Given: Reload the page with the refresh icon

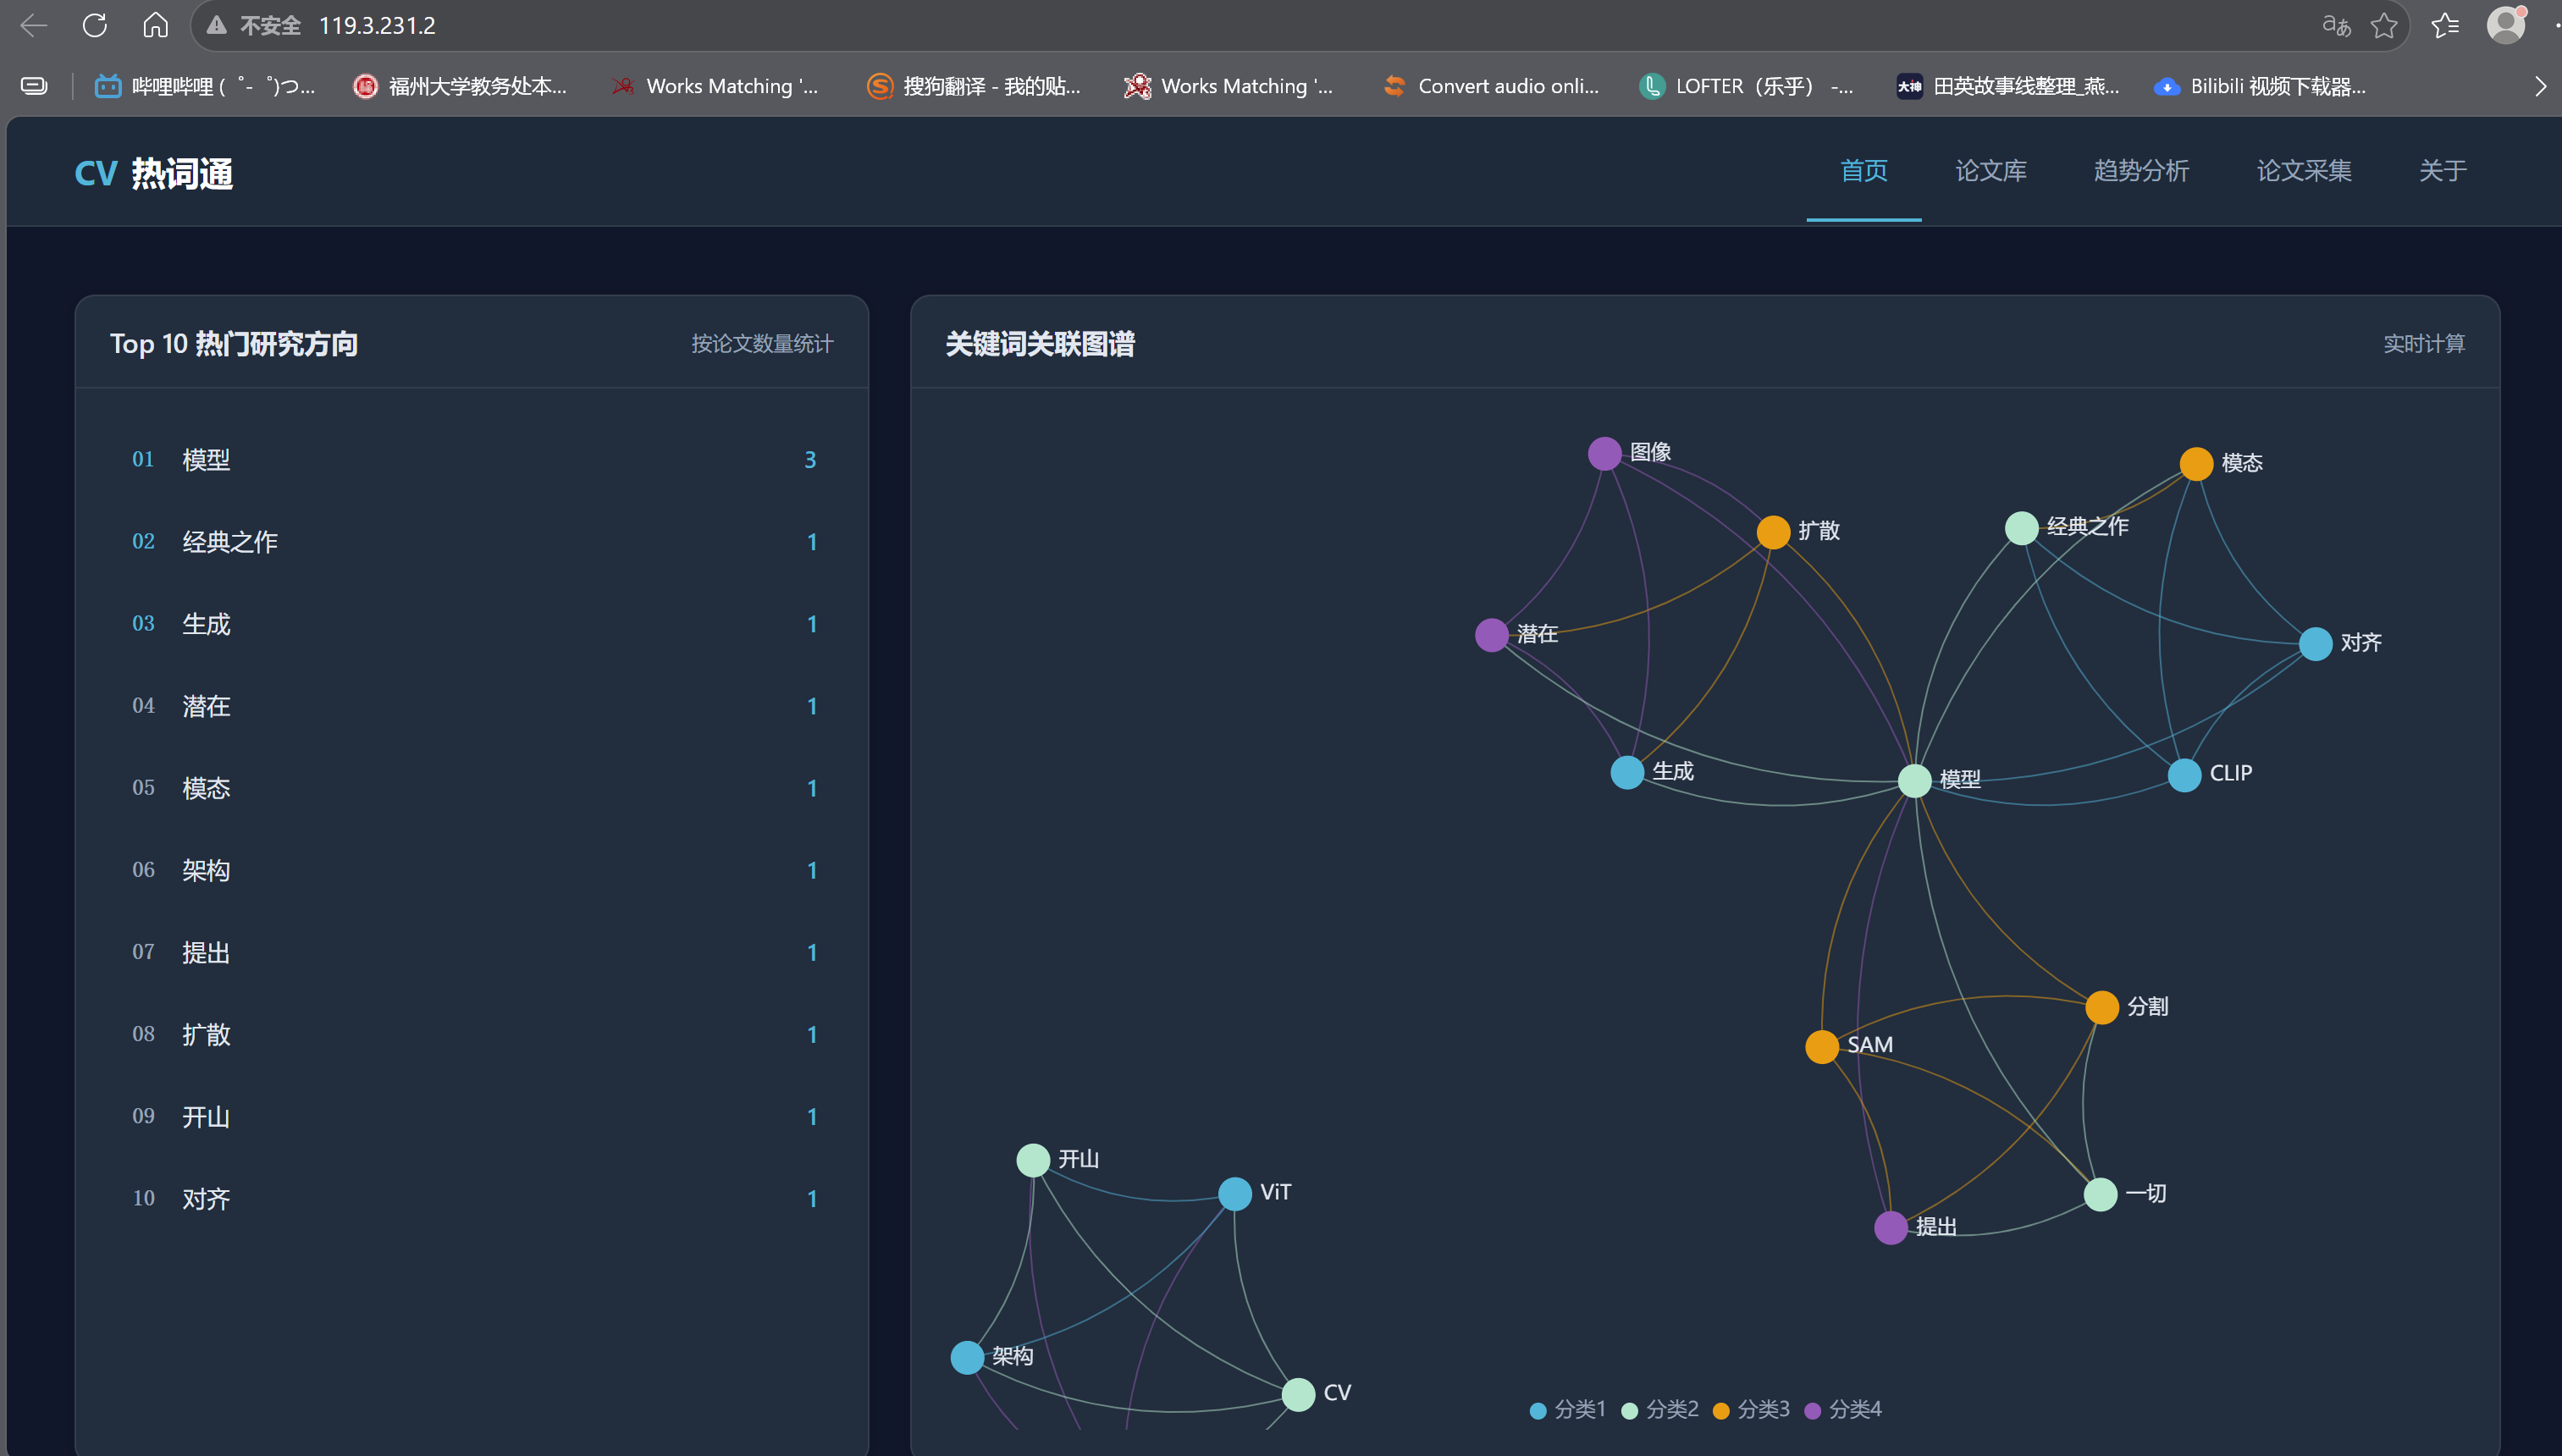Looking at the screenshot, I should [x=95, y=25].
